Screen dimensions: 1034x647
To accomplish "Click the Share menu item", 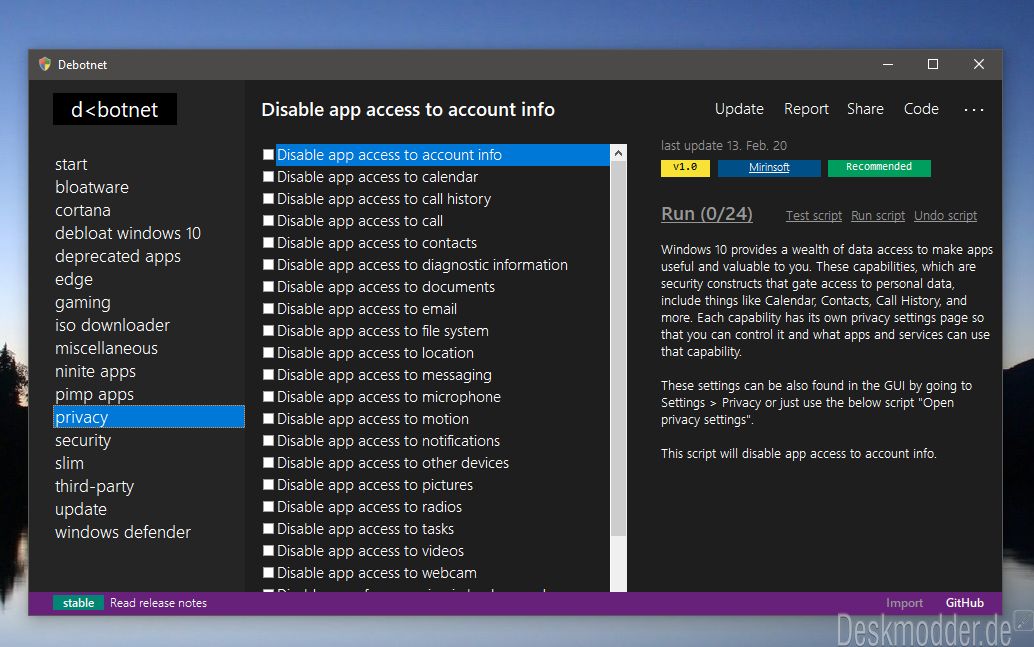I will click(x=865, y=109).
